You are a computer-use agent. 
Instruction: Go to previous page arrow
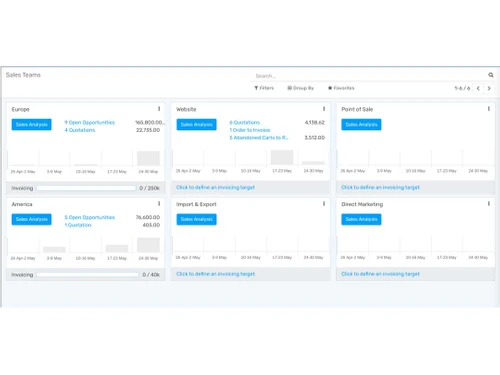click(478, 88)
